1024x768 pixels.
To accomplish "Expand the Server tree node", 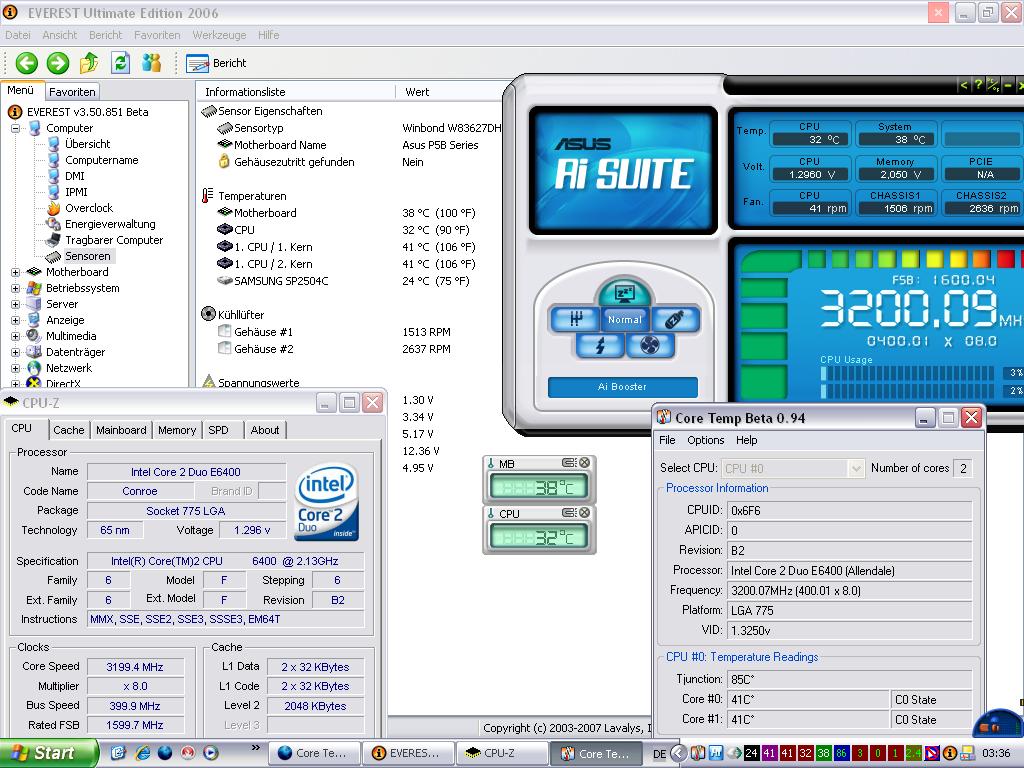I will [x=16, y=304].
